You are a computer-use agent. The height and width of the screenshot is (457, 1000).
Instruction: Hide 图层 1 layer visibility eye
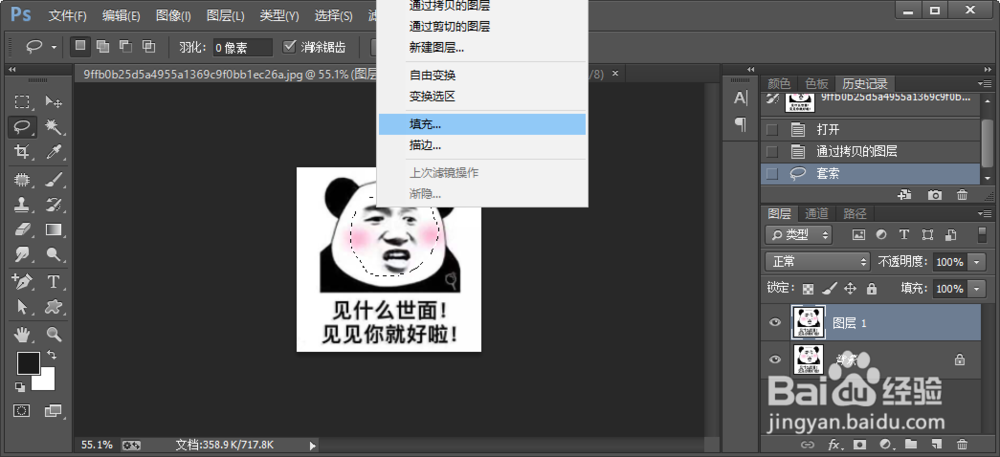[x=775, y=323]
